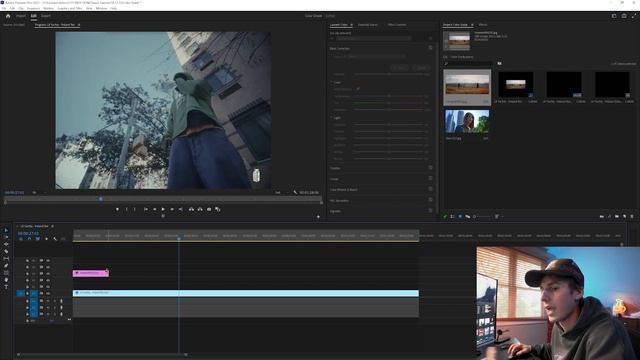
Task: Add a marker from the Program monitor transport
Action: (117, 209)
